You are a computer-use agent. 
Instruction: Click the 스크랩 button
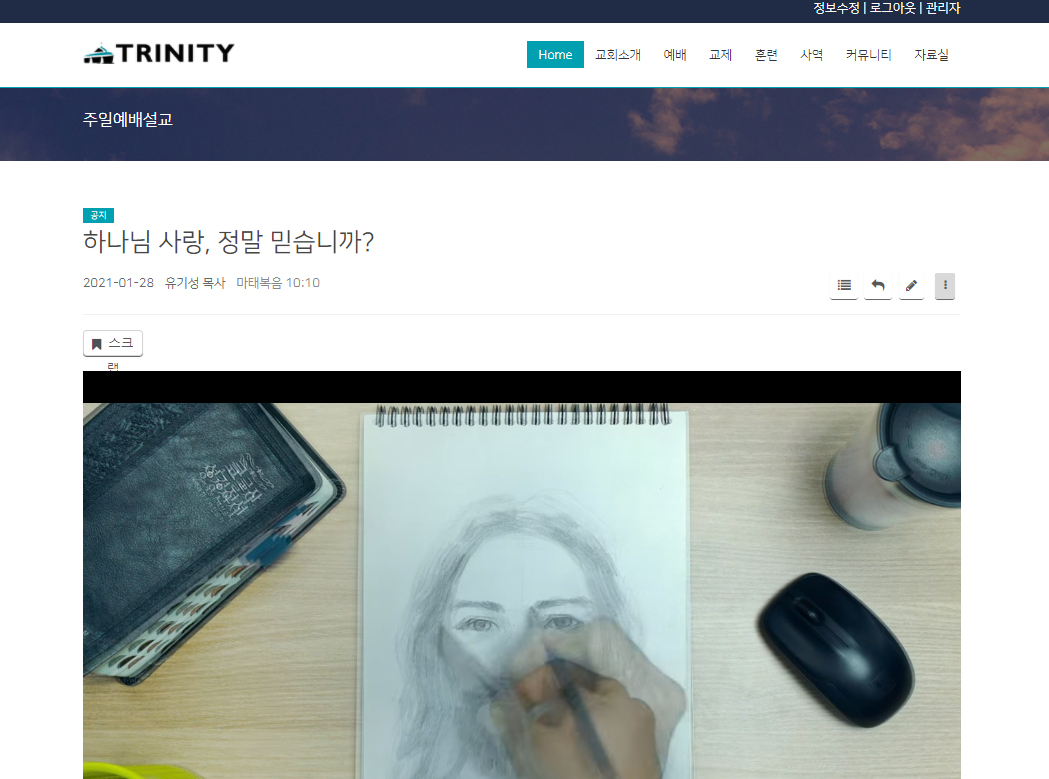click(112, 342)
